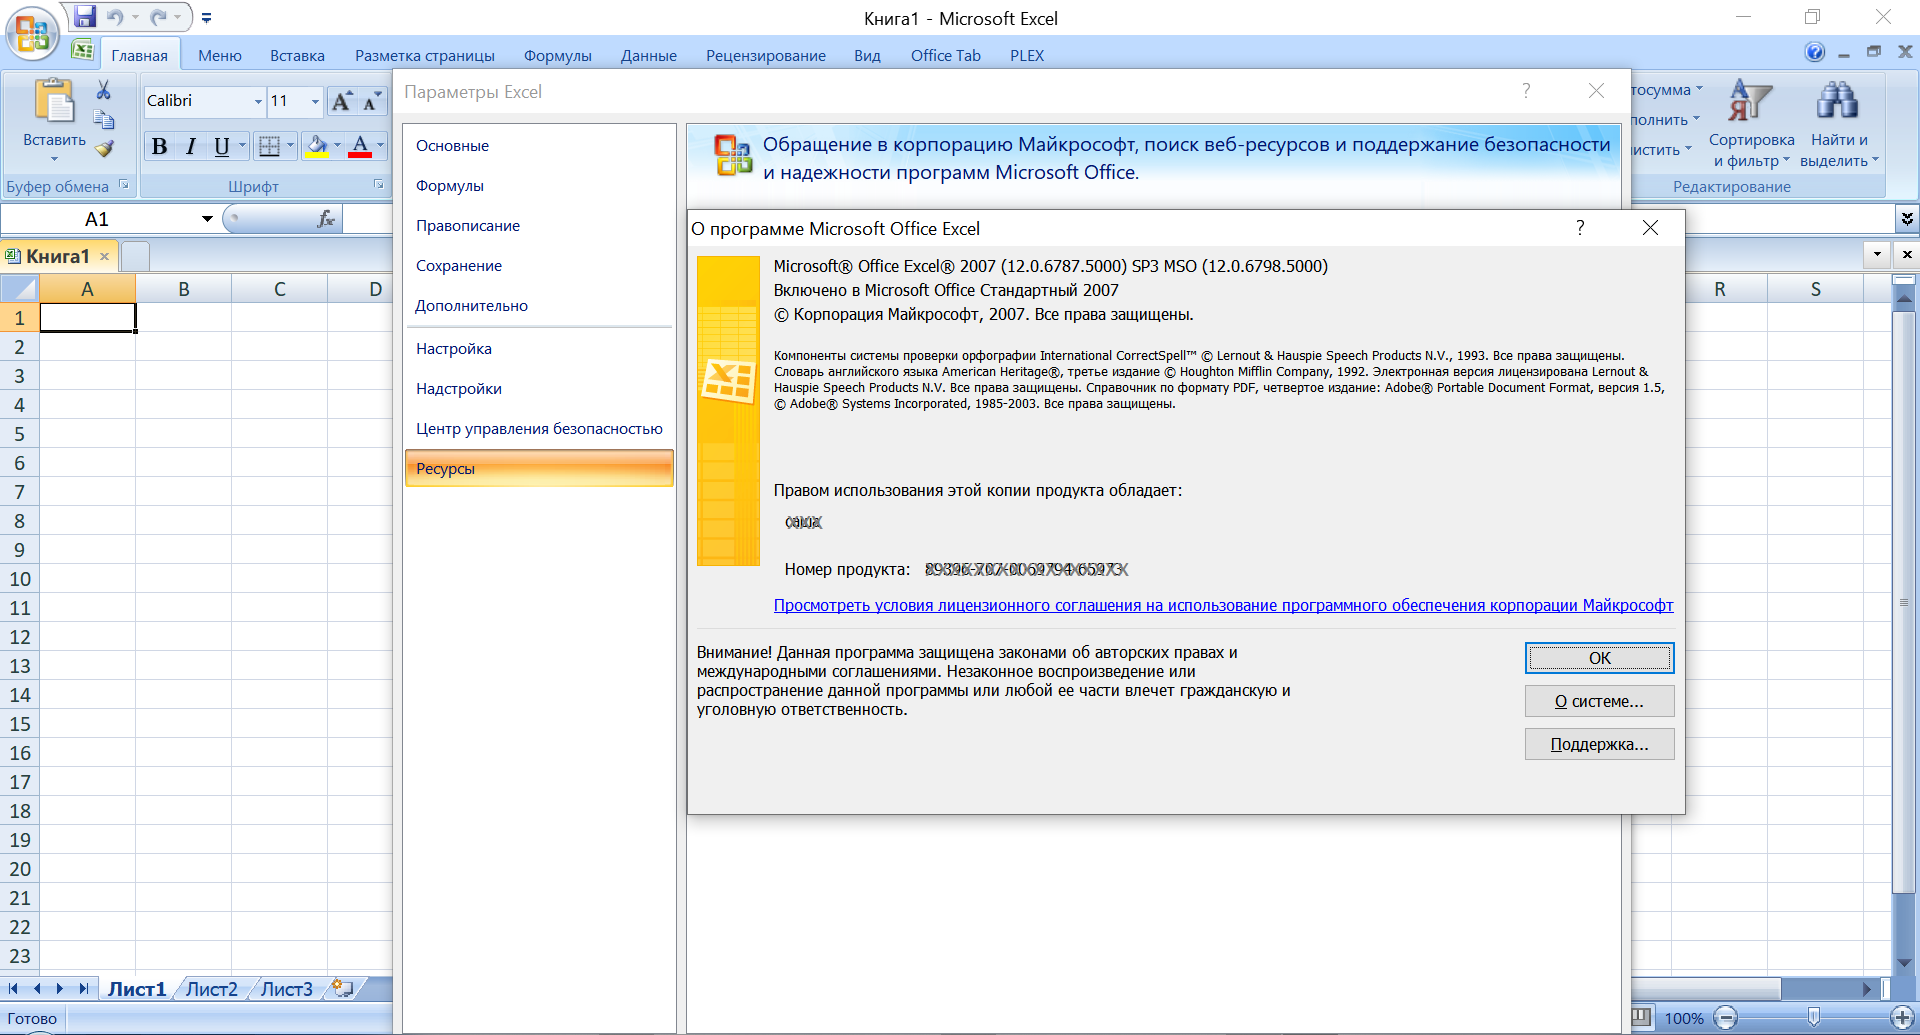Click the borders icon
This screenshot has width=1920, height=1035.
269,147
